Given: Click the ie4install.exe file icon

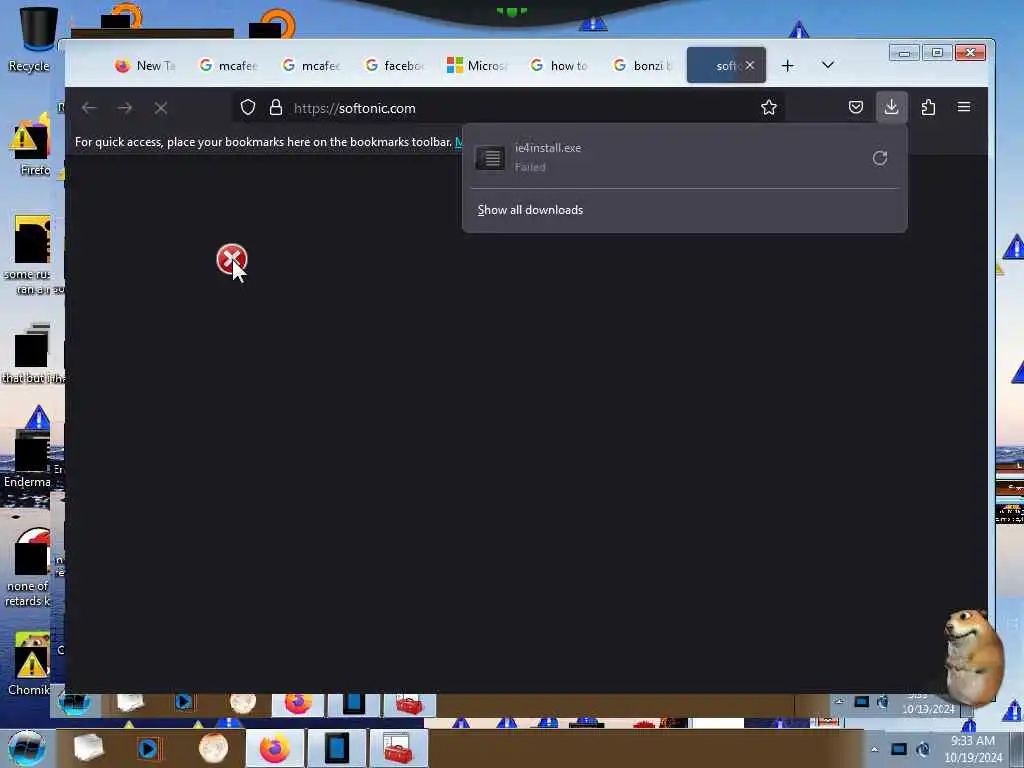Looking at the screenshot, I should coord(490,158).
